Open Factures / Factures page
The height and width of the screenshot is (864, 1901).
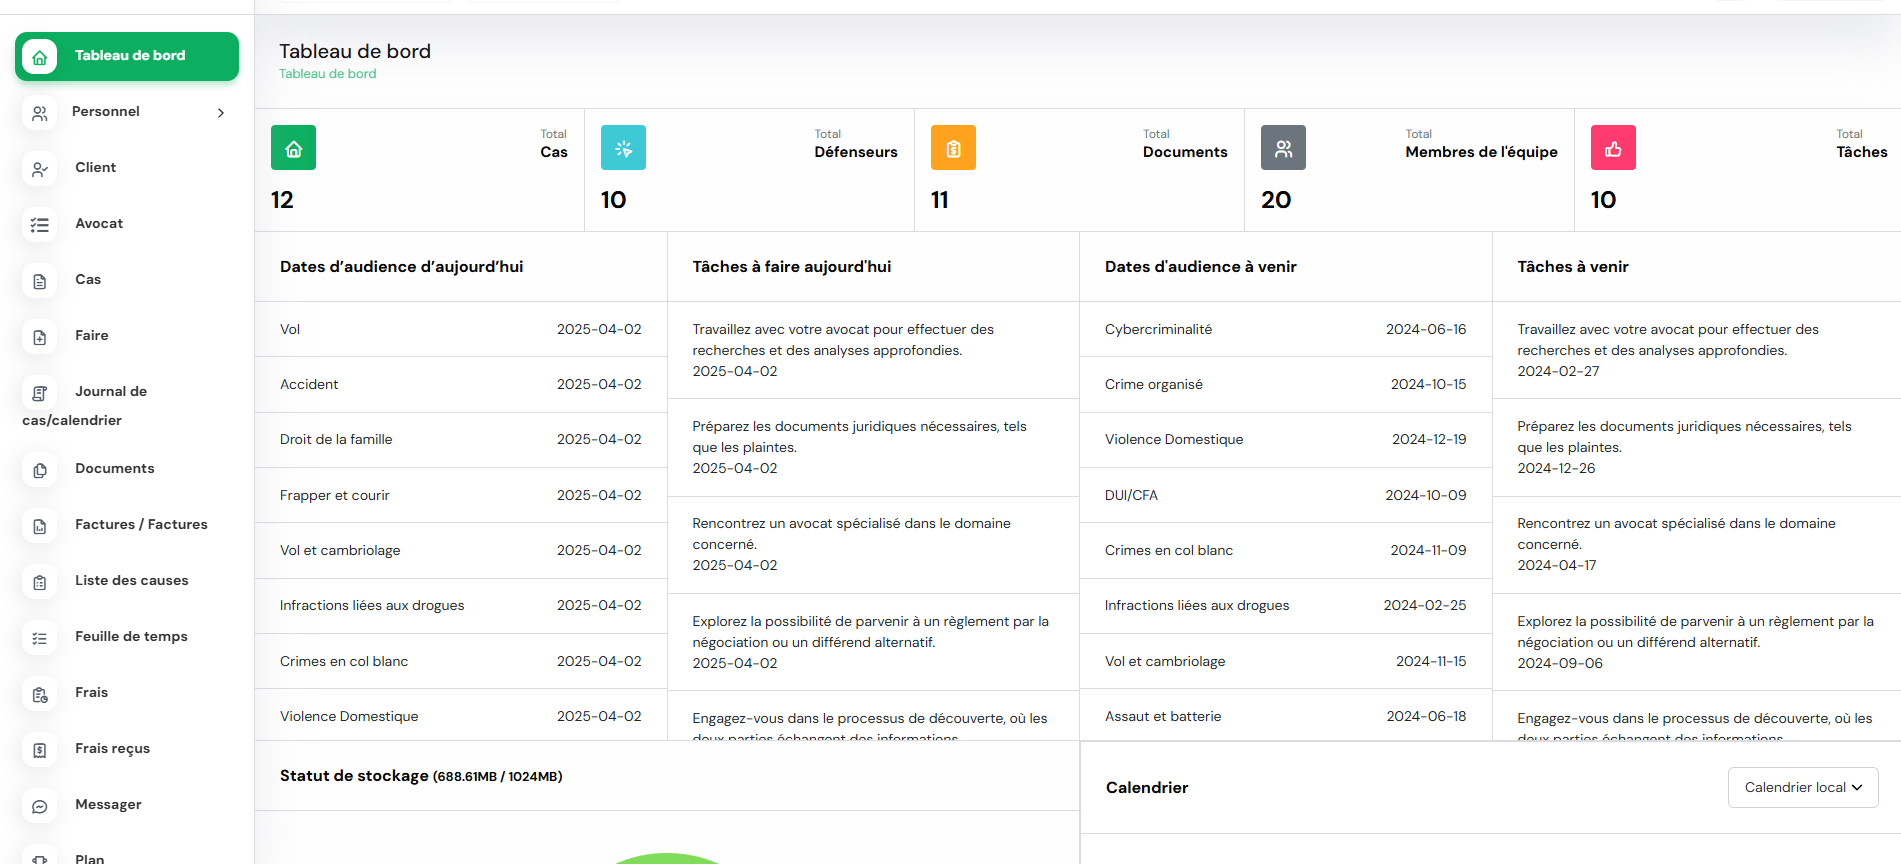(141, 525)
